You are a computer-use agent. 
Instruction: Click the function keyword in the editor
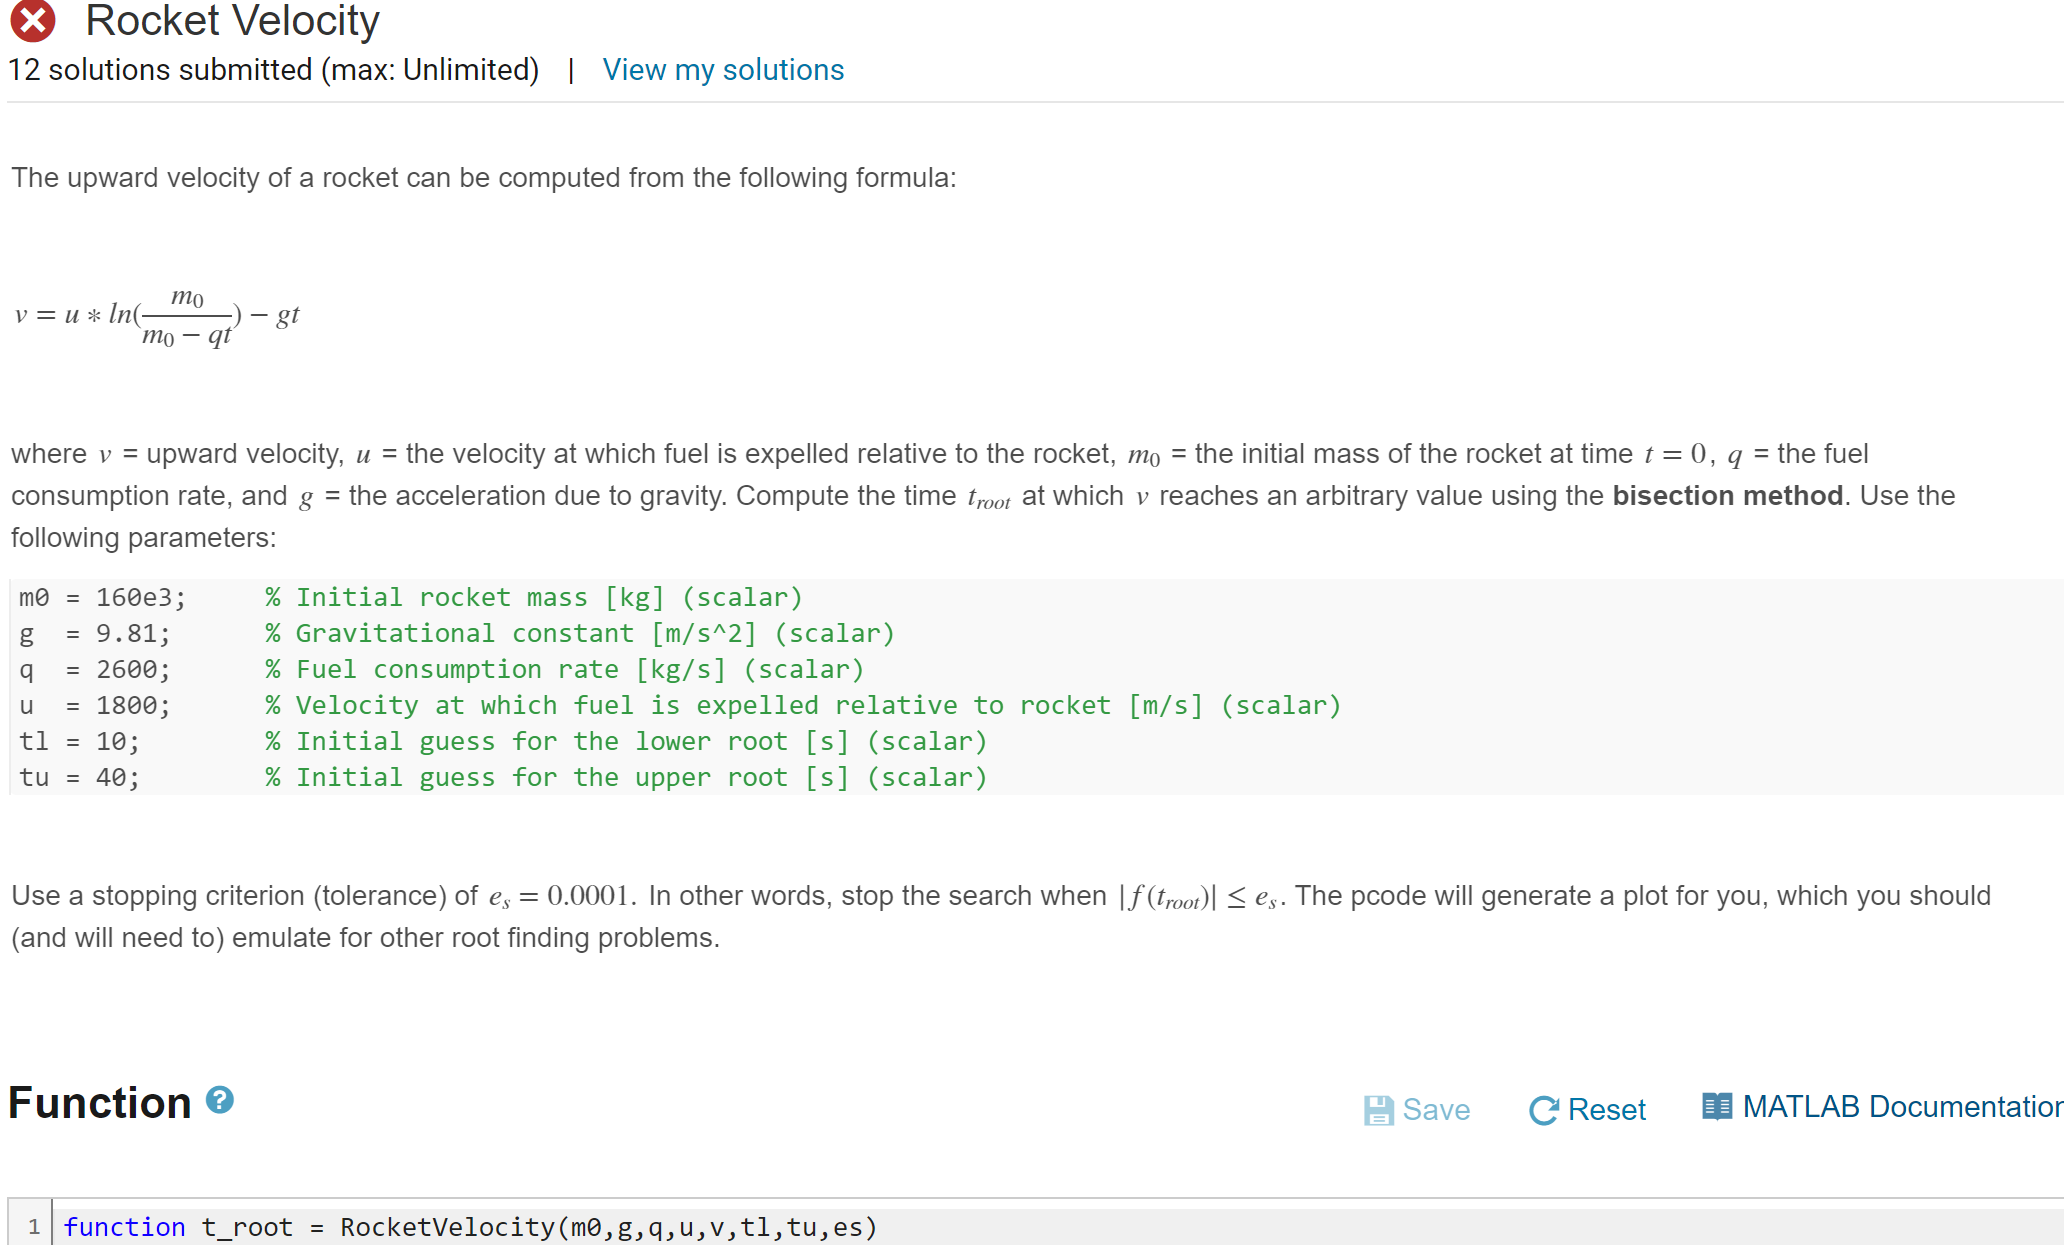pyautogui.click(x=123, y=1227)
